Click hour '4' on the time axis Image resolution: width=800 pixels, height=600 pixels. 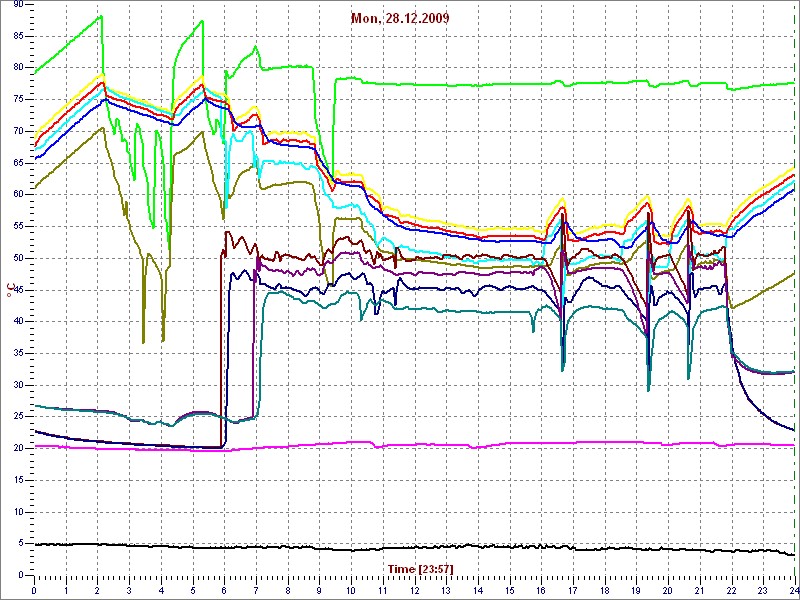coord(161,591)
